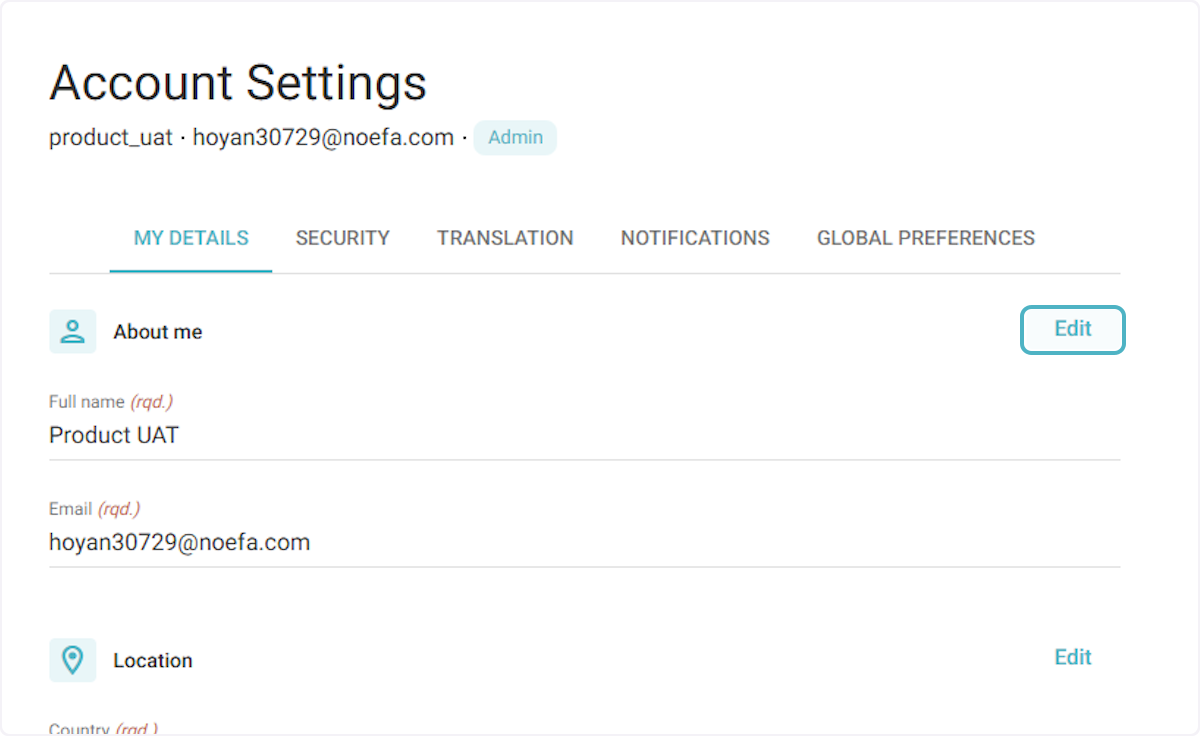The width and height of the screenshot is (1200, 736).
Task: Click the About me person icon
Action: pyautogui.click(x=72, y=331)
